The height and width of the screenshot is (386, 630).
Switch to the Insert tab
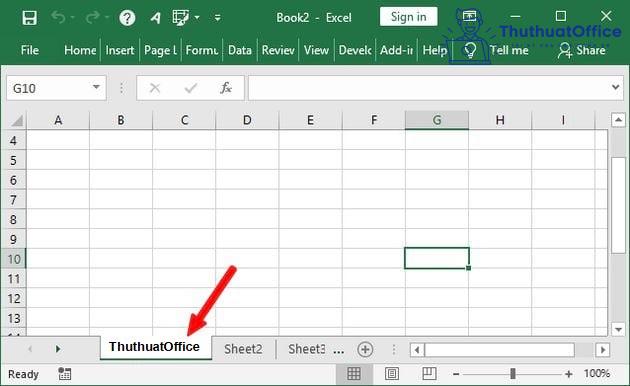click(120, 50)
